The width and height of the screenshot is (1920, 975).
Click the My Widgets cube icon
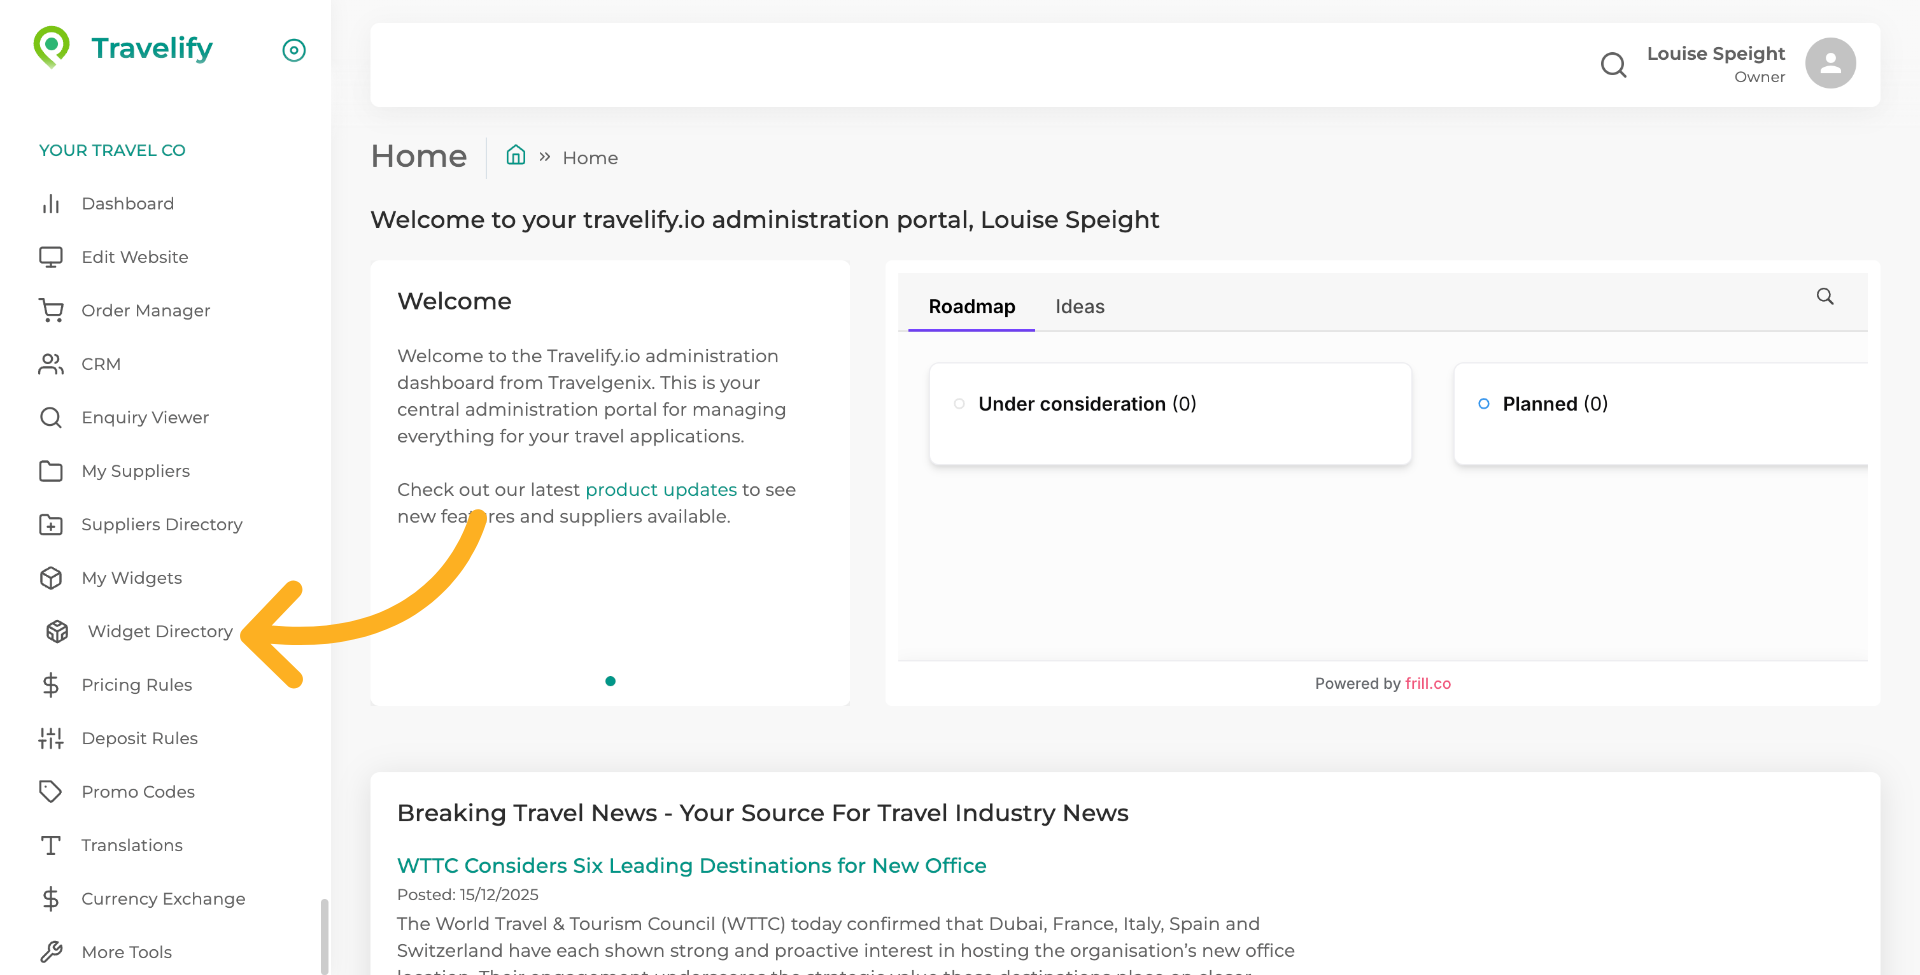tap(51, 578)
